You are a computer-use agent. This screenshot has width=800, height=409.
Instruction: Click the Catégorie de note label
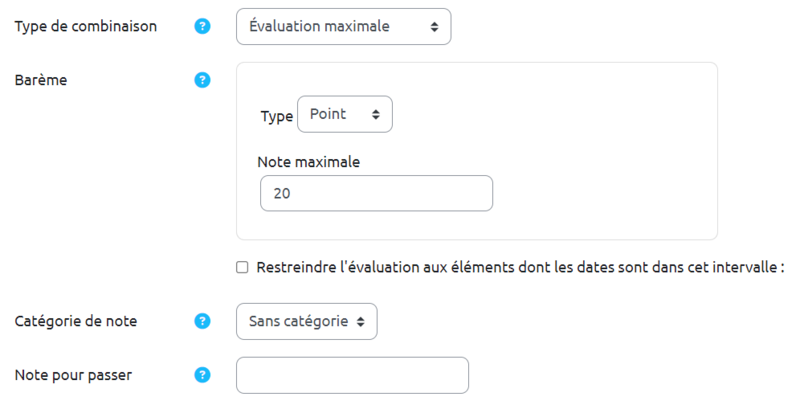(x=76, y=321)
